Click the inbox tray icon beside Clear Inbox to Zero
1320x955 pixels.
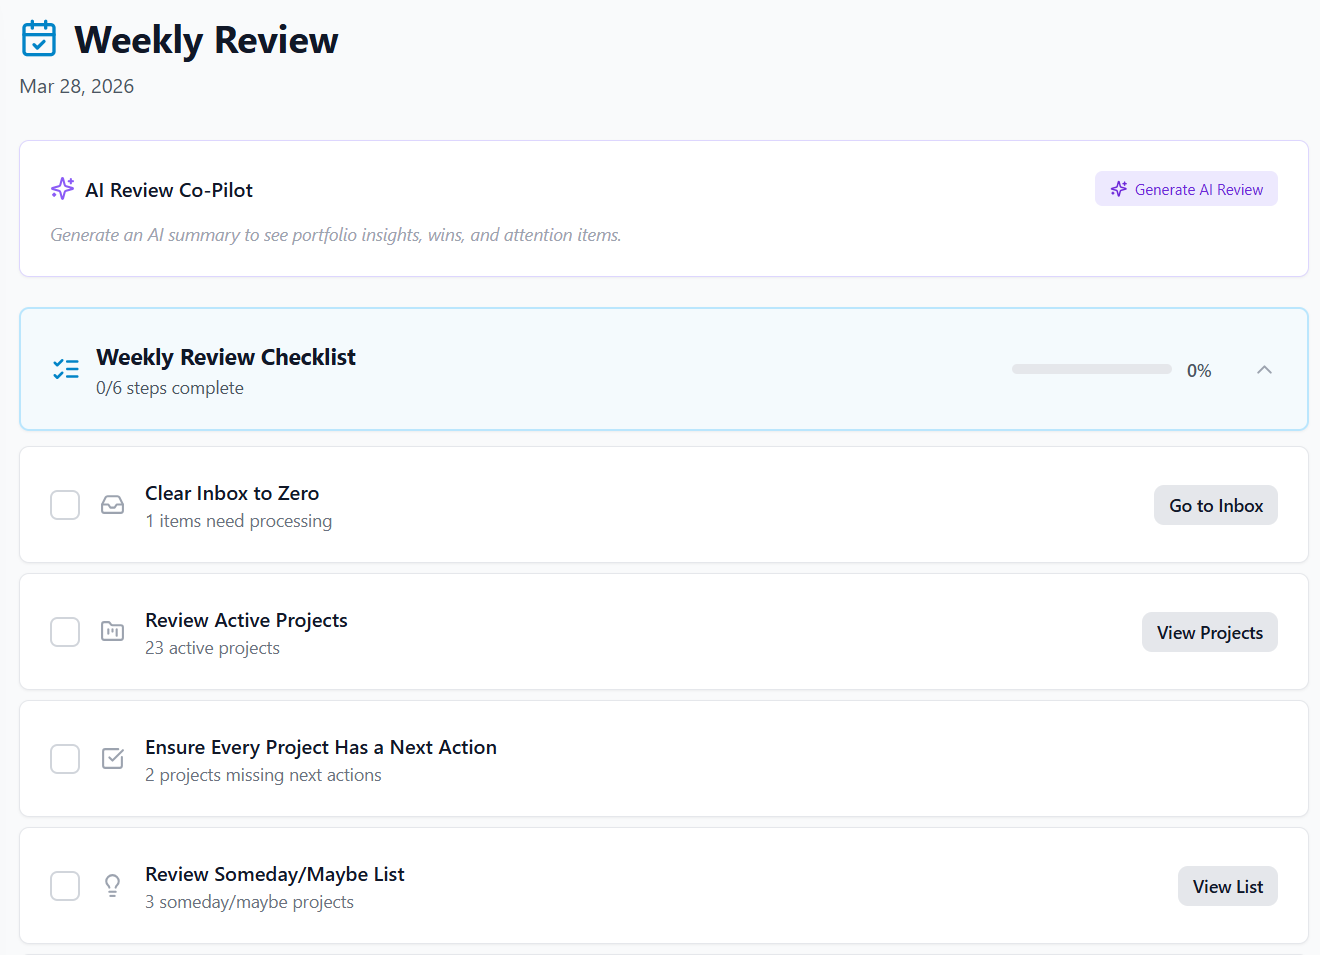[112, 505]
